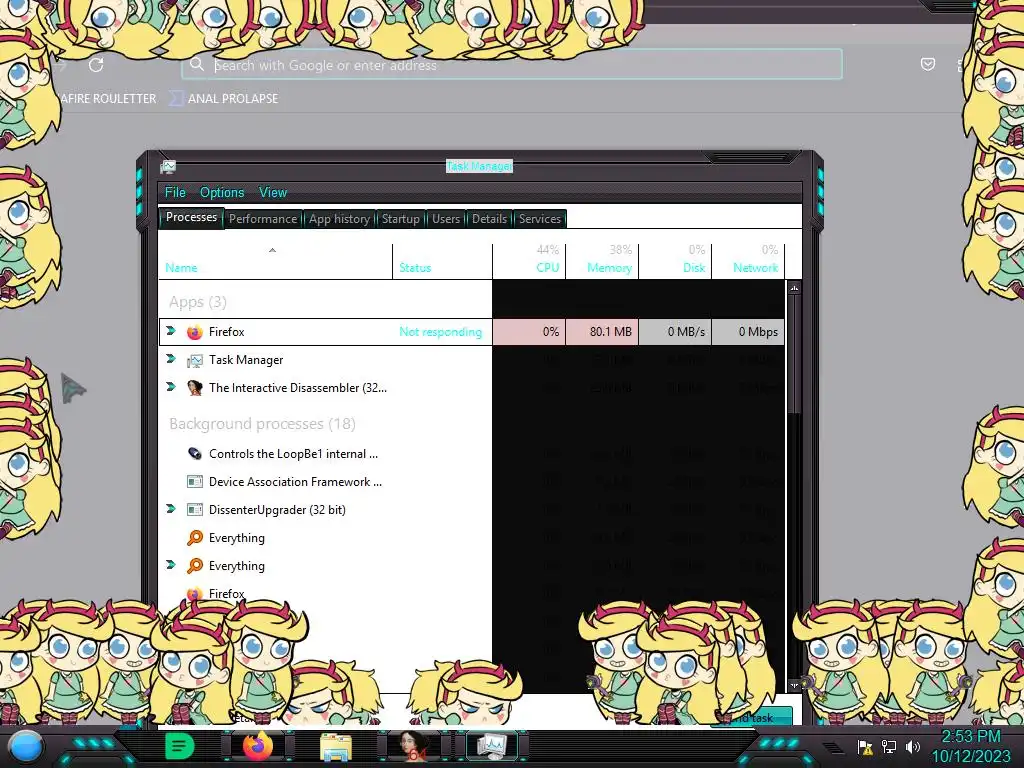Select Firefox's 0 MB/s disk cell

click(x=675, y=332)
